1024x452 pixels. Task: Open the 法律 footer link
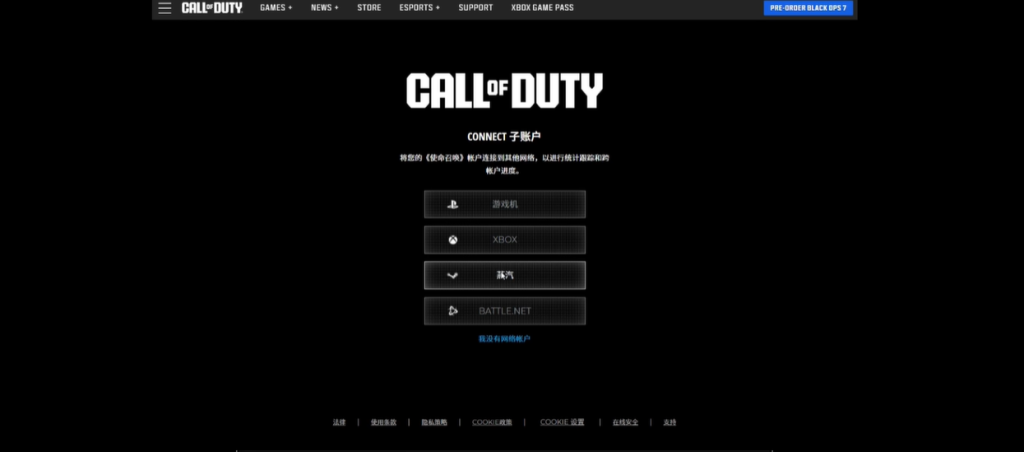[339, 422]
